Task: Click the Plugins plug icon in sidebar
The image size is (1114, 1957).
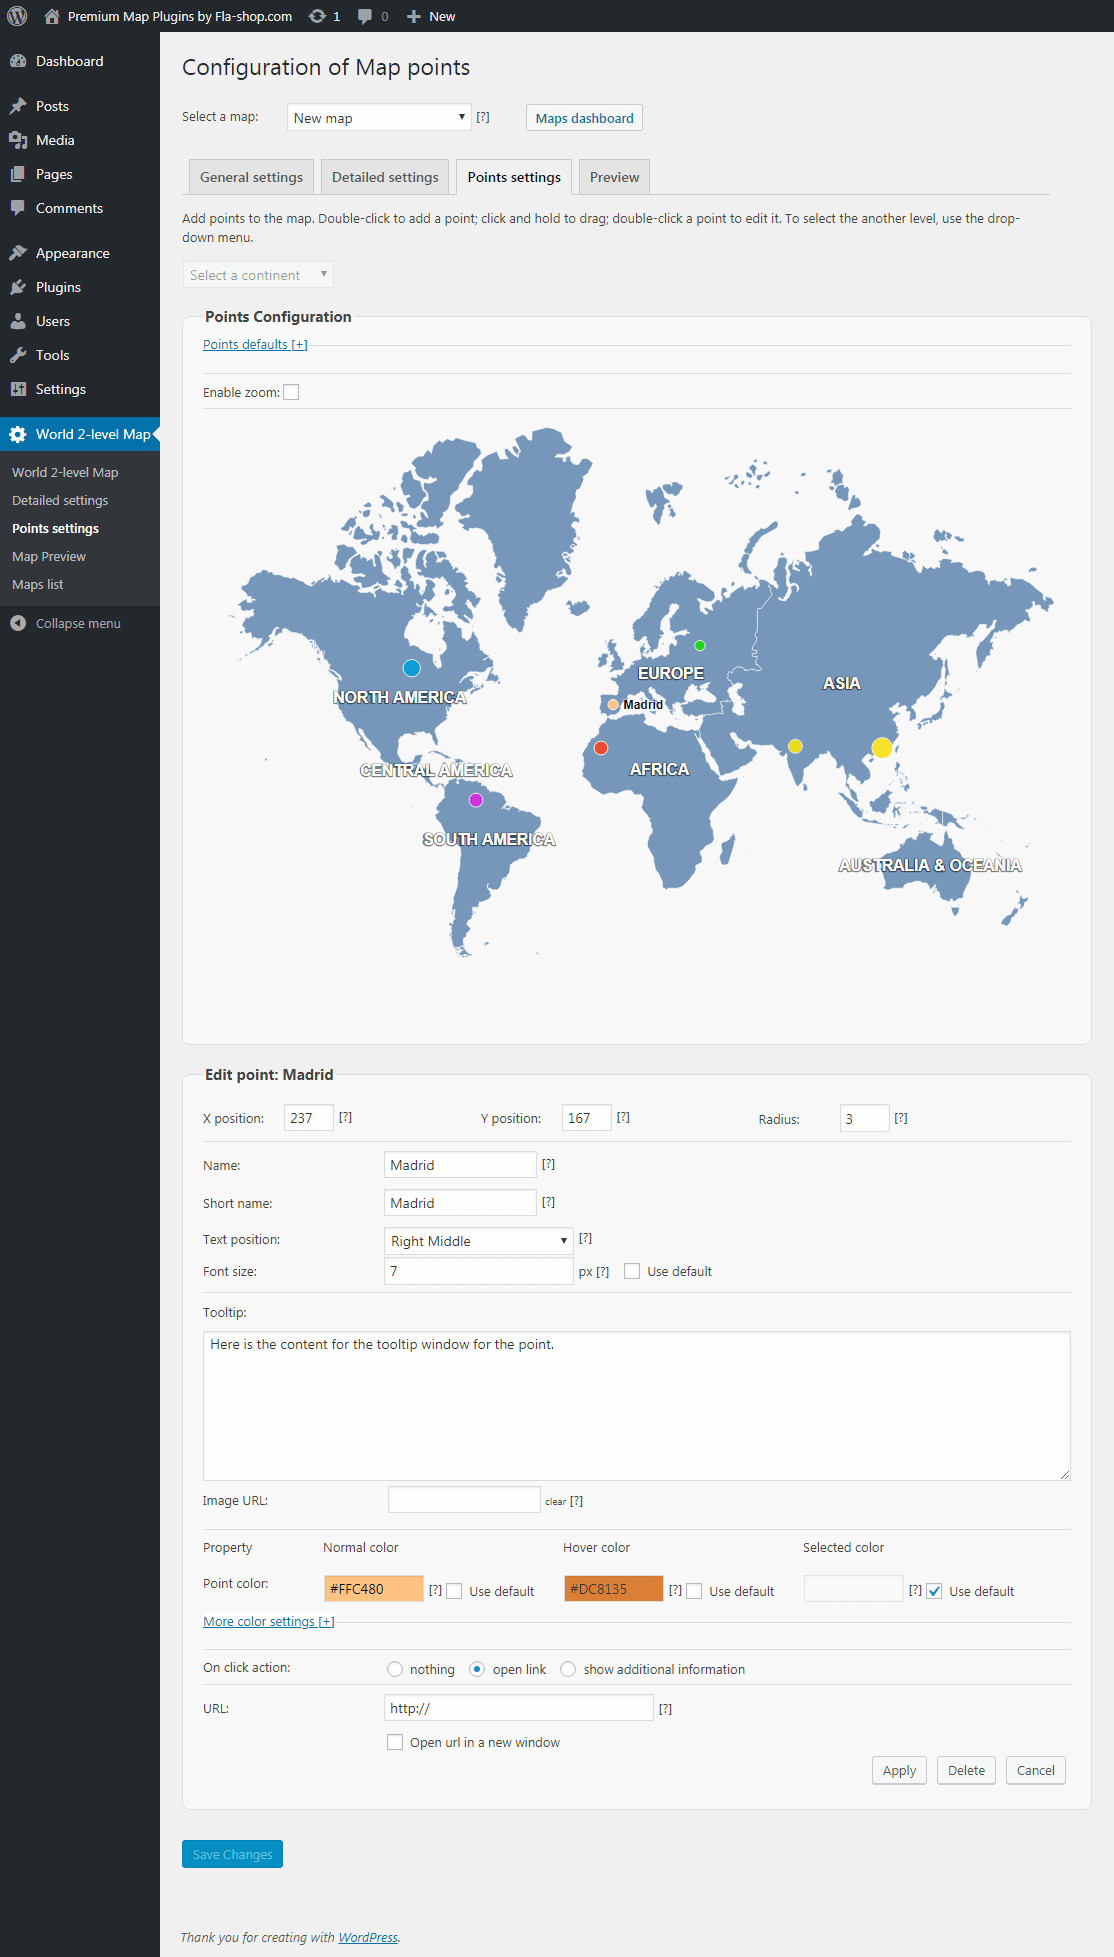Action: point(18,287)
